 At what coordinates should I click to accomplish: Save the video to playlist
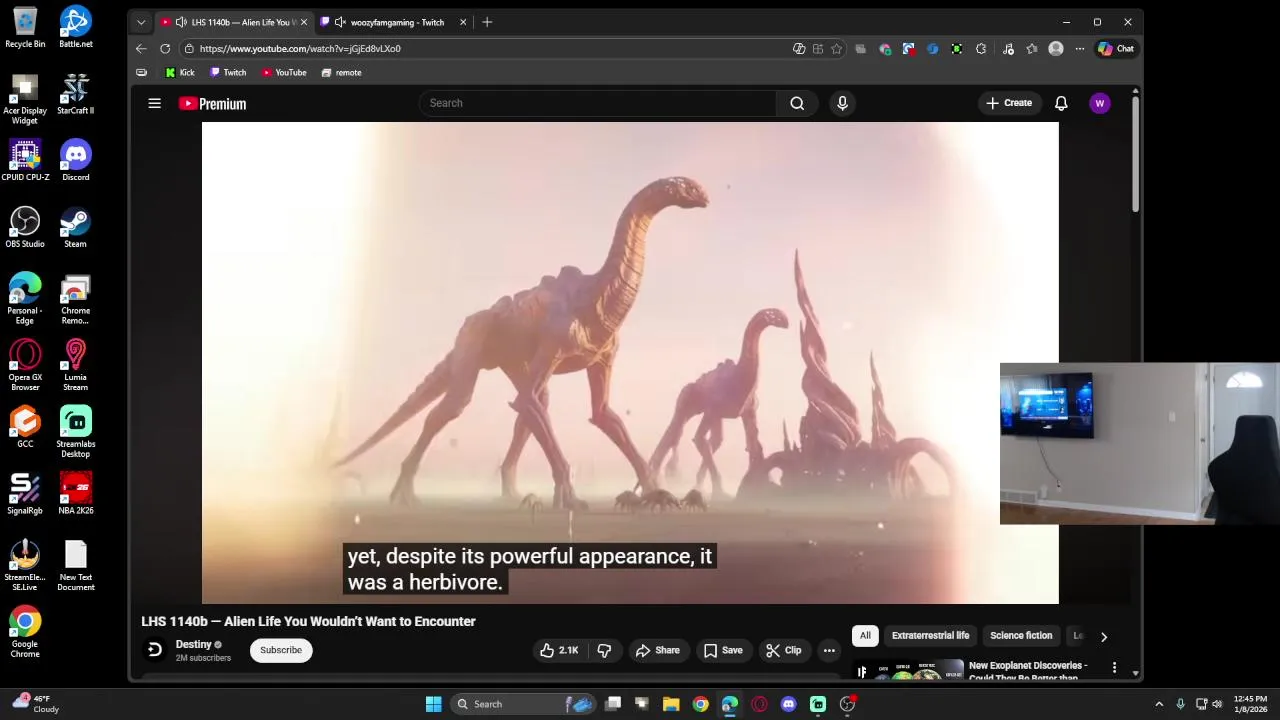tap(723, 650)
